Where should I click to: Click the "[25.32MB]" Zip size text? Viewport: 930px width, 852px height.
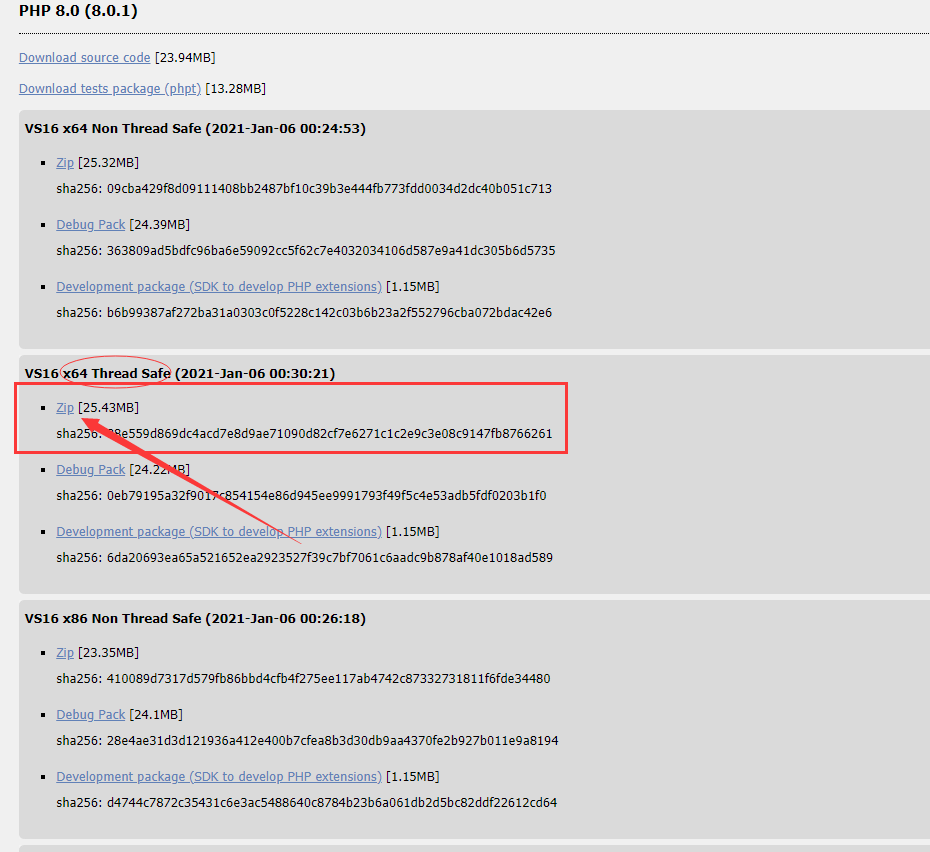tap(109, 163)
